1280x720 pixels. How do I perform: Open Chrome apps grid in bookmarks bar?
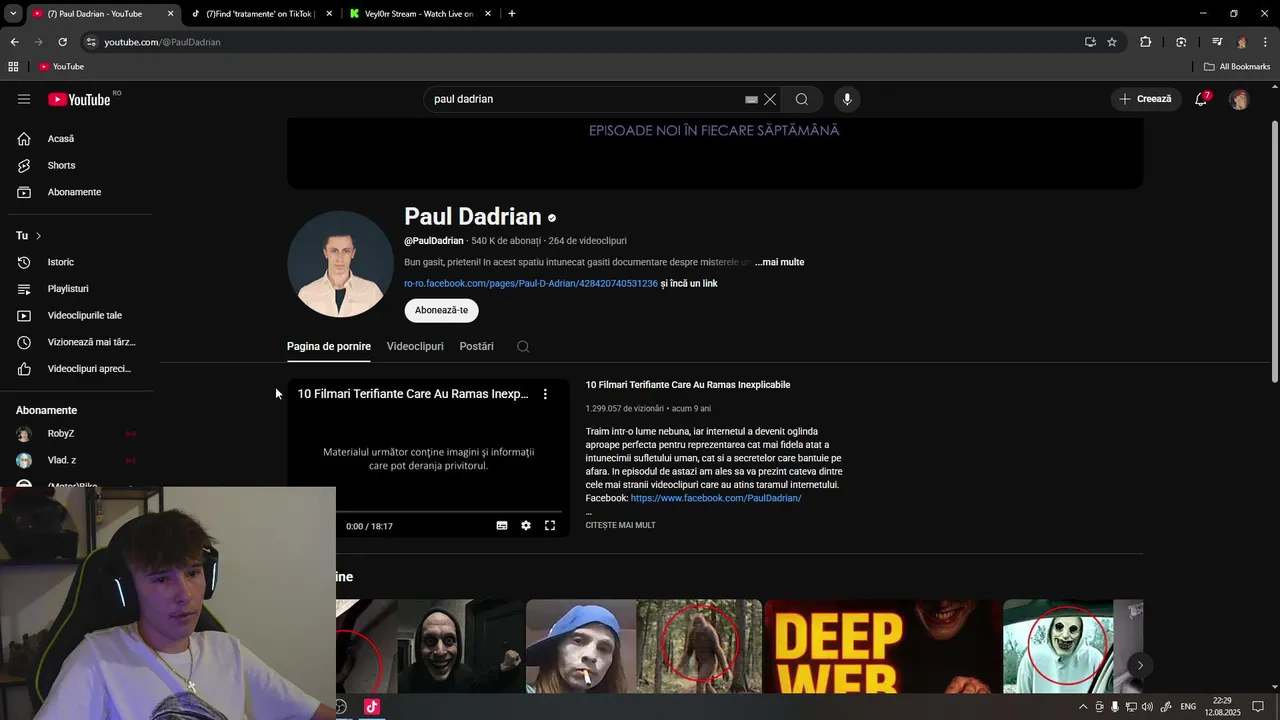coord(13,67)
